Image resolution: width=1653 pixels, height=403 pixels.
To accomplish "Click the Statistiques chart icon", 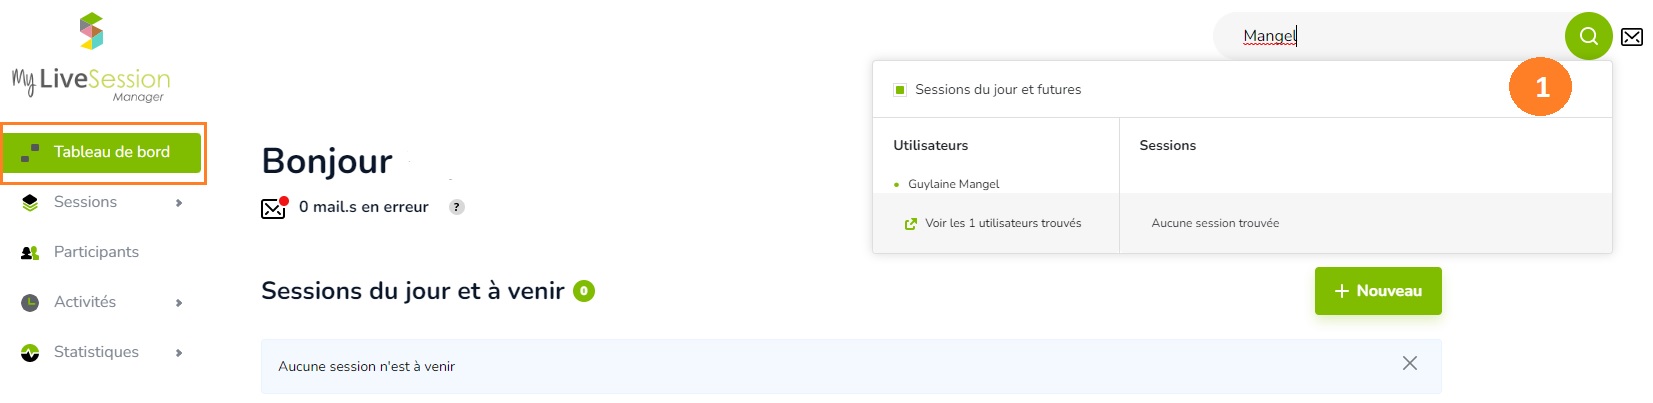I will (x=30, y=352).
